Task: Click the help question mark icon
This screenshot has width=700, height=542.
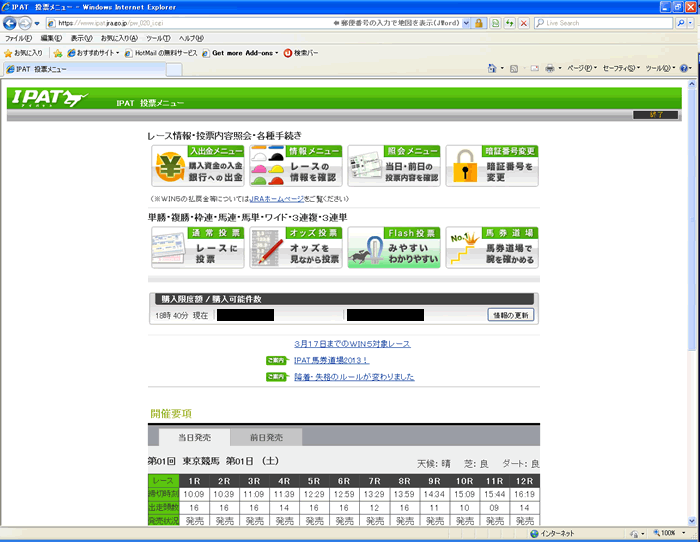Action: click(x=684, y=68)
